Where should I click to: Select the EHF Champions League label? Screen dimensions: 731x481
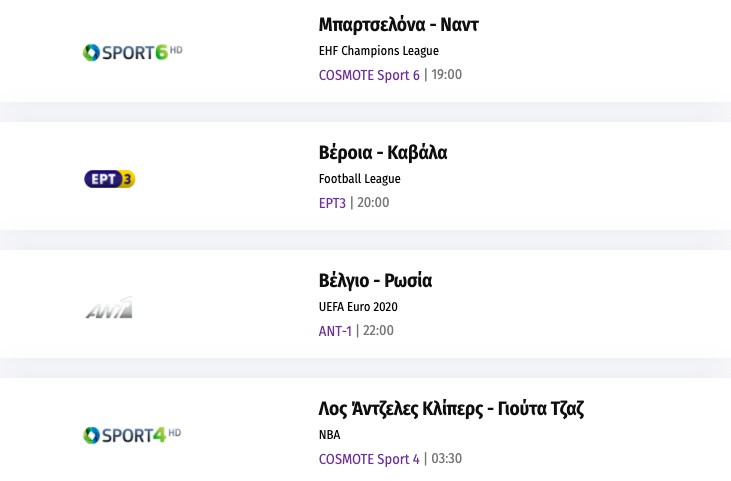(x=378, y=51)
